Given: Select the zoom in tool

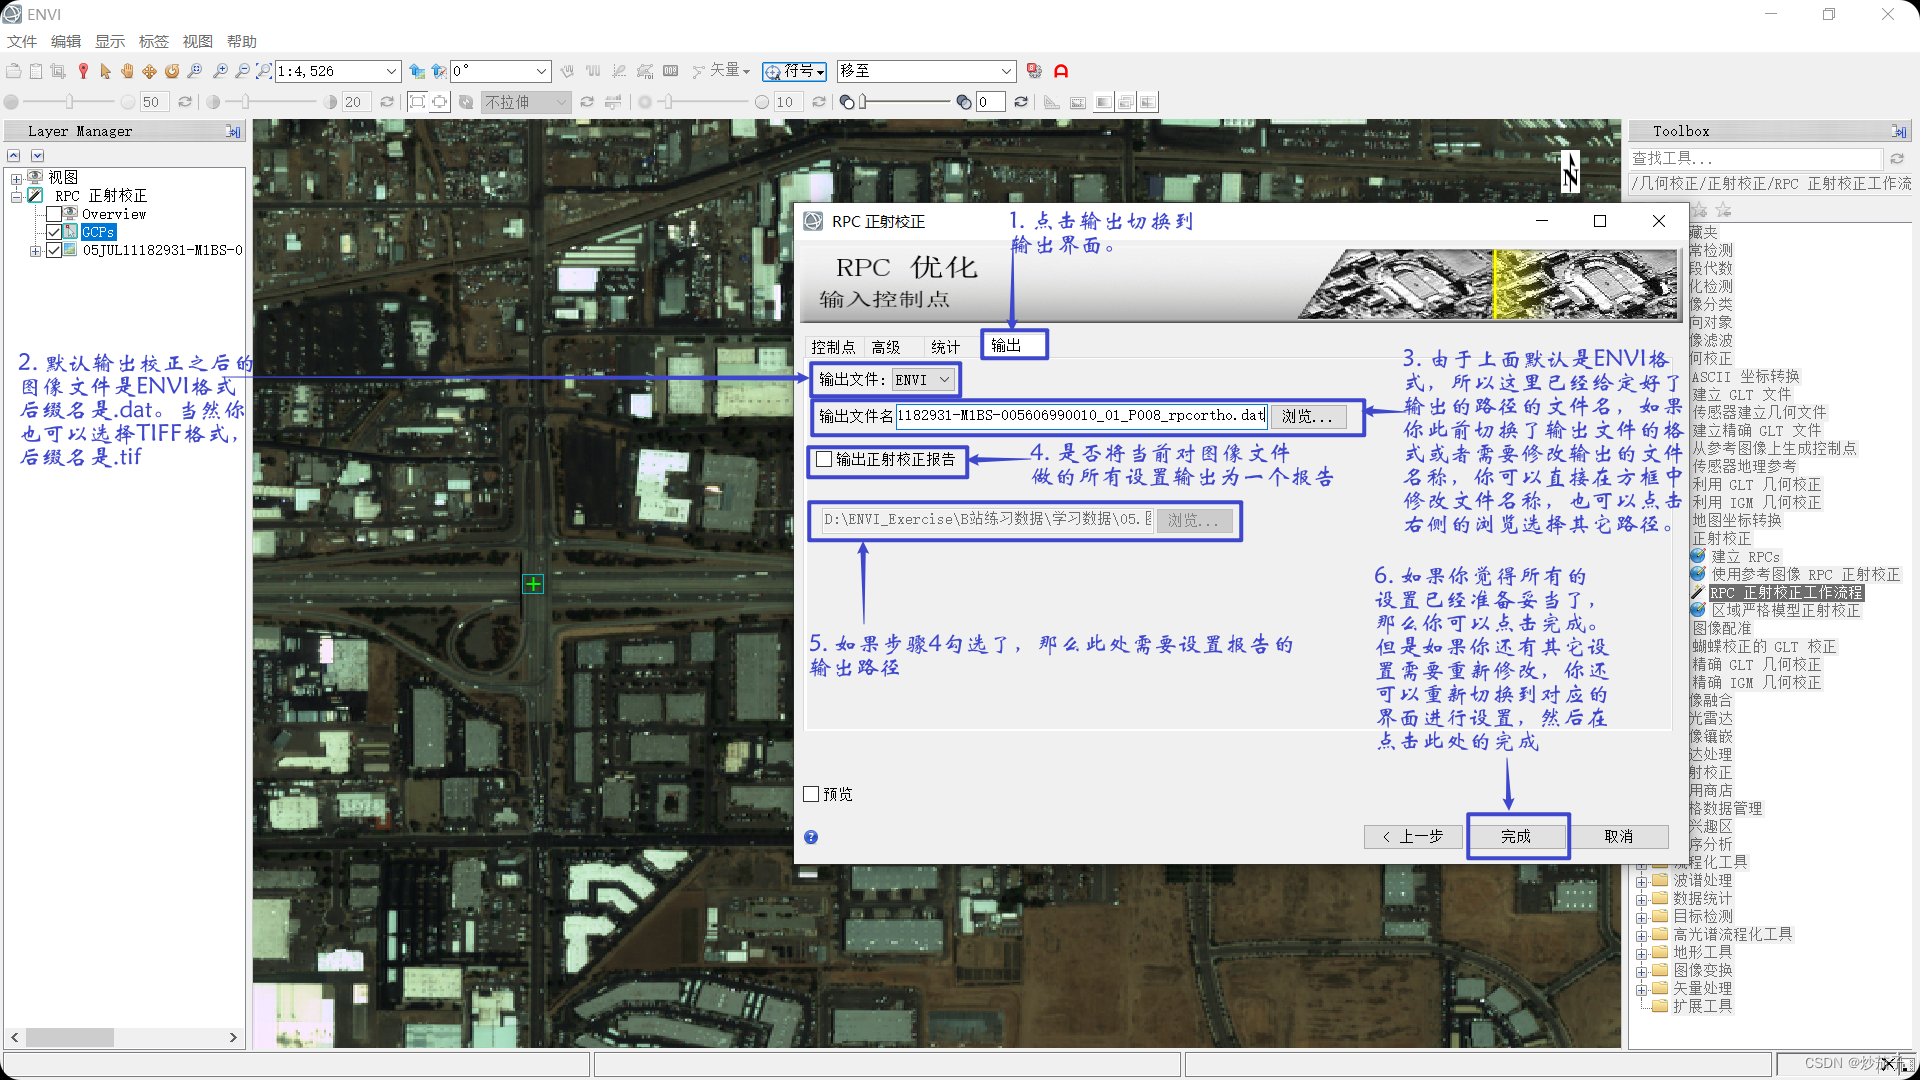Looking at the screenshot, I should [x=221, y=71].
